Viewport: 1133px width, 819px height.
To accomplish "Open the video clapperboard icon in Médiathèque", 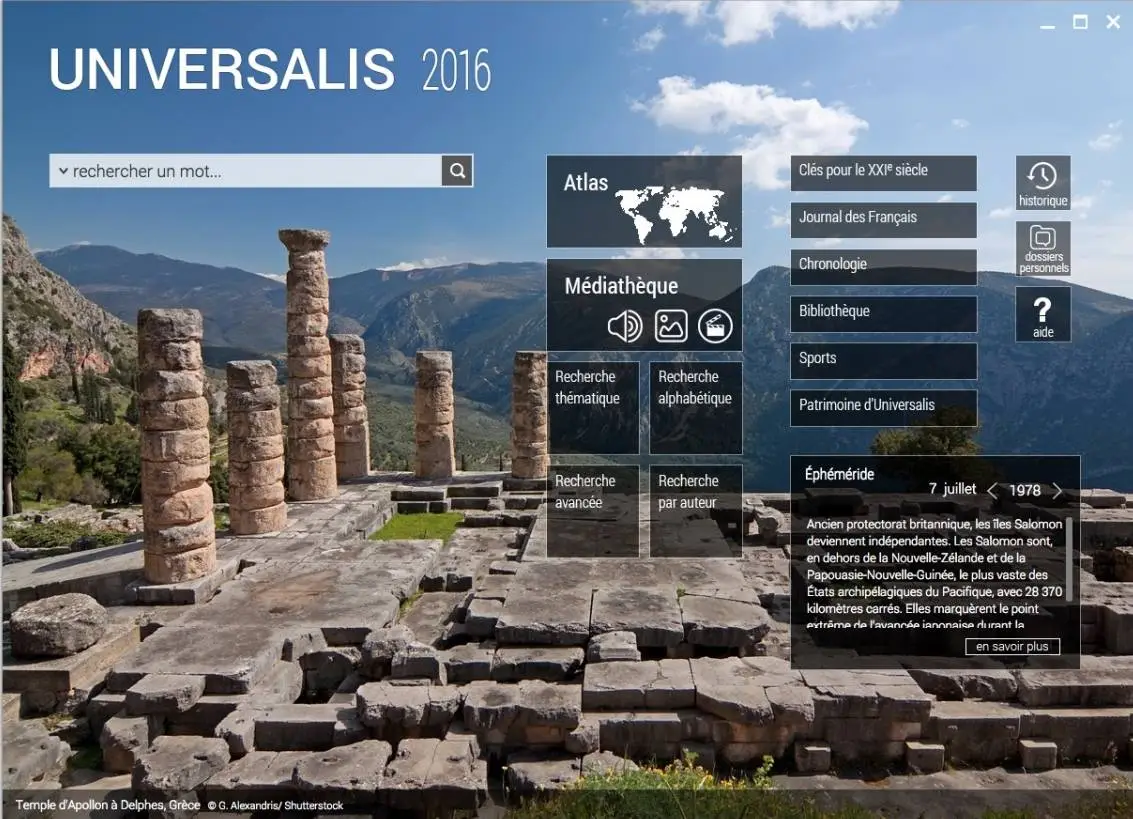I will (x=715, y=326).
